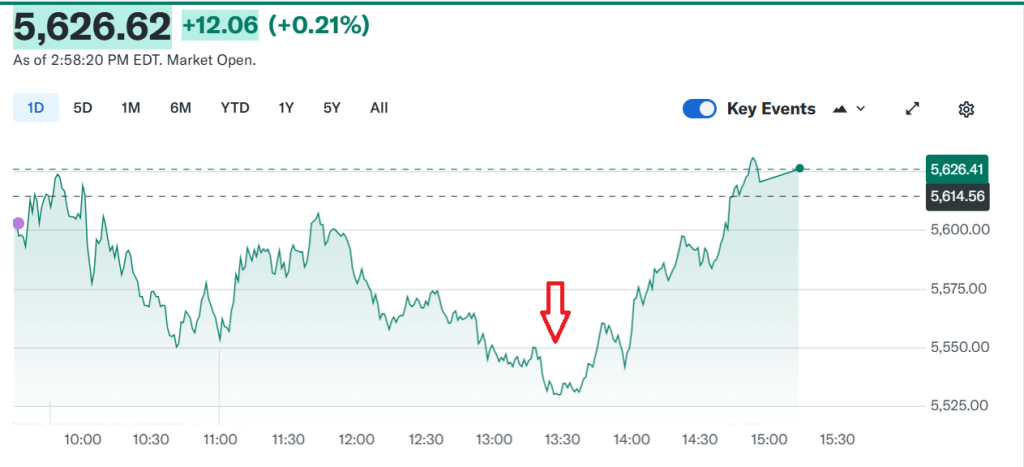Click the 5,626.62 headline price

(x=92, y=28)
